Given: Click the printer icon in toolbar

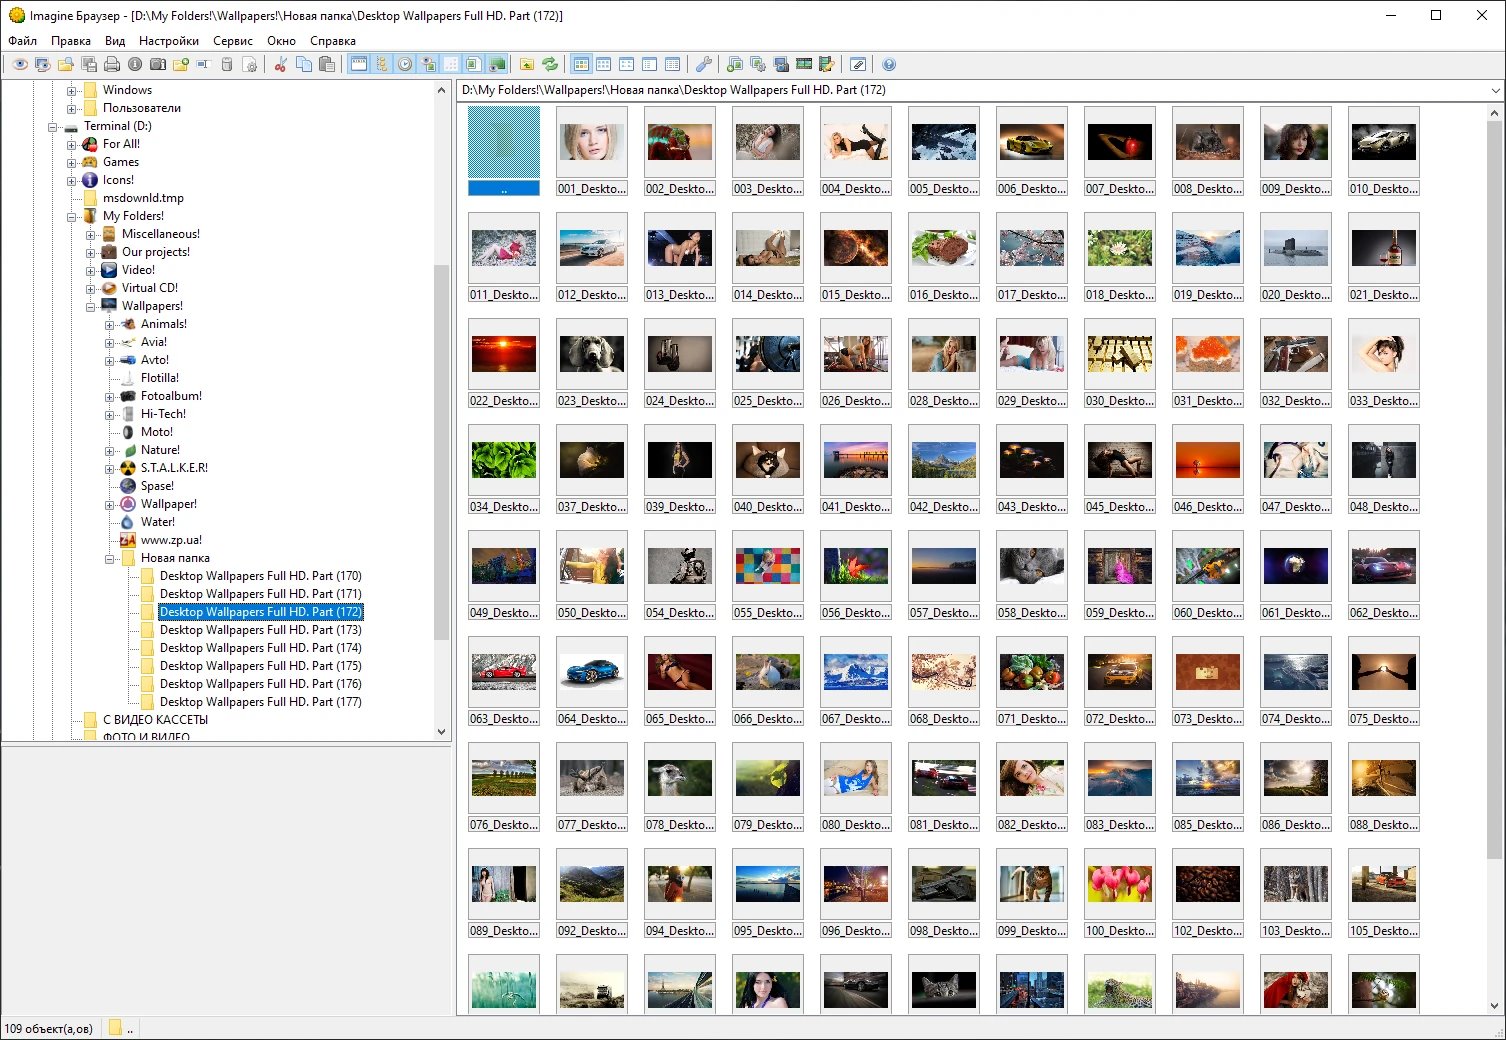Looking at the screenshot, I should pos(112,64).
